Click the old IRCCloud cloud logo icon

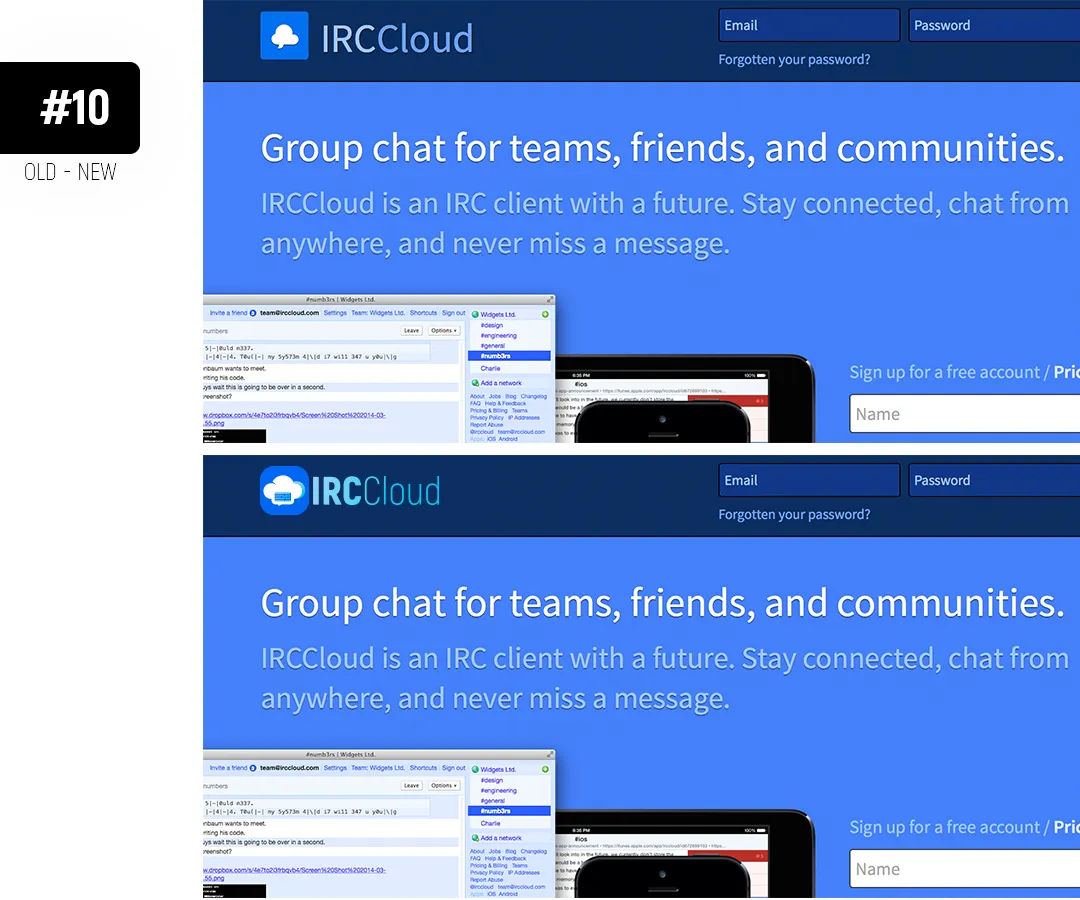tap(284, 36)
